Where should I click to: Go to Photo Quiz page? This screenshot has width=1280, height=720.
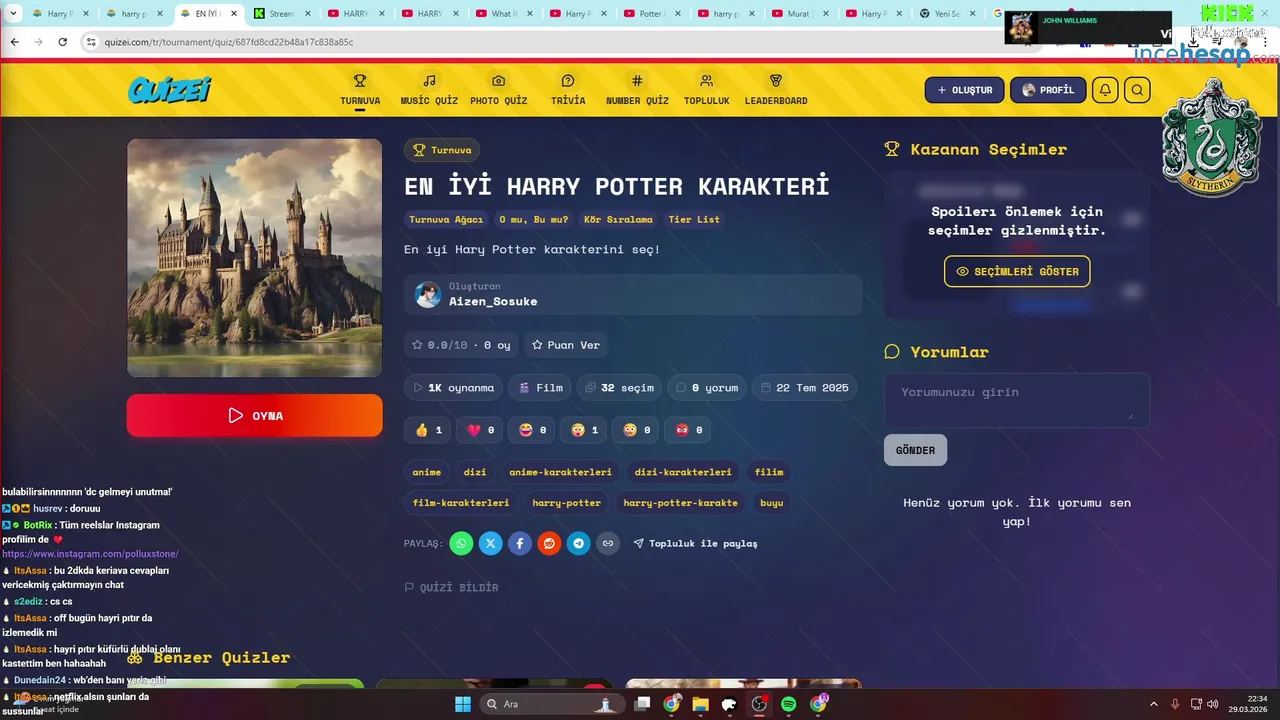click(498, 90)
